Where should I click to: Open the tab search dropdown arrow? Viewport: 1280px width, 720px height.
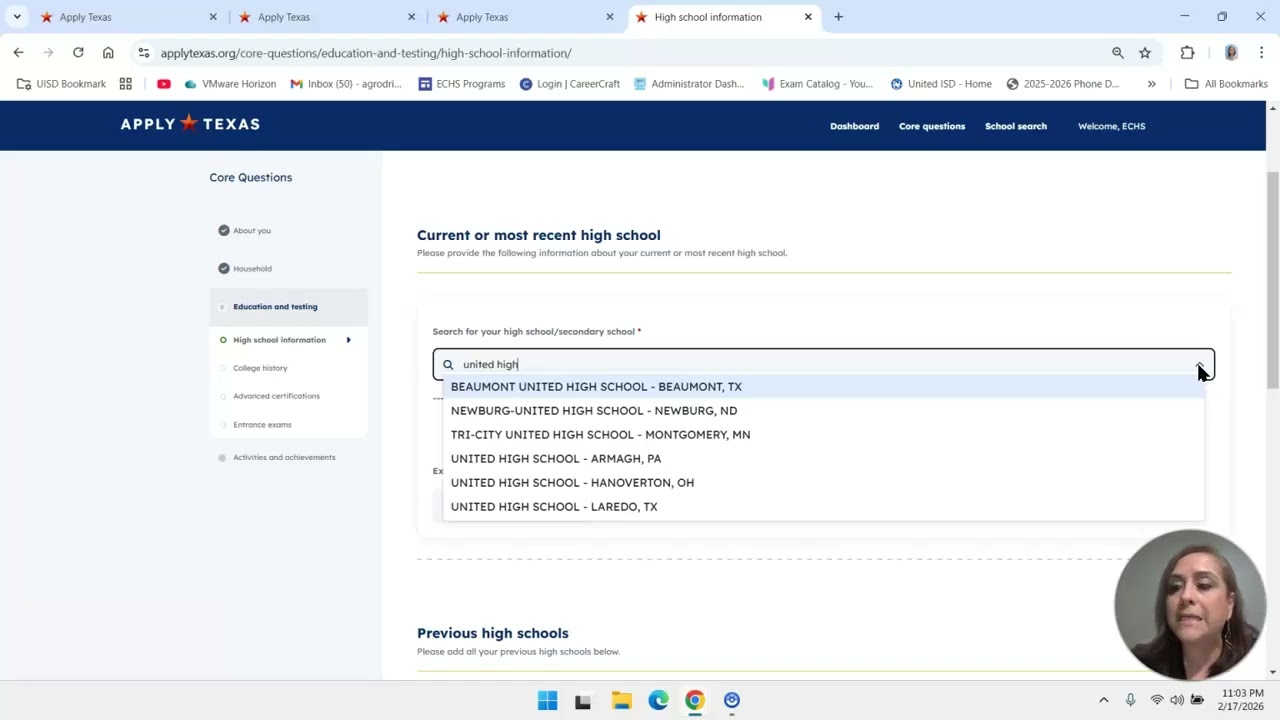[17, 17]
